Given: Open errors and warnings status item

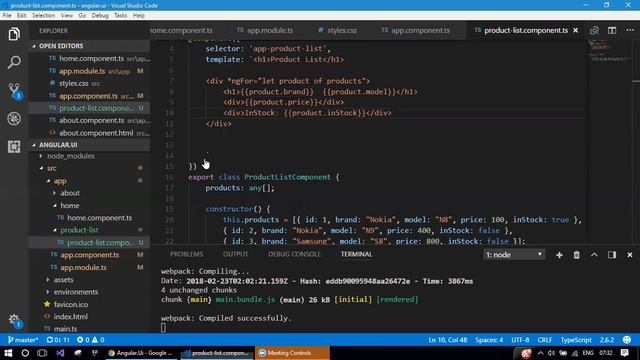Looking at the screenshot, I should 91,340.
